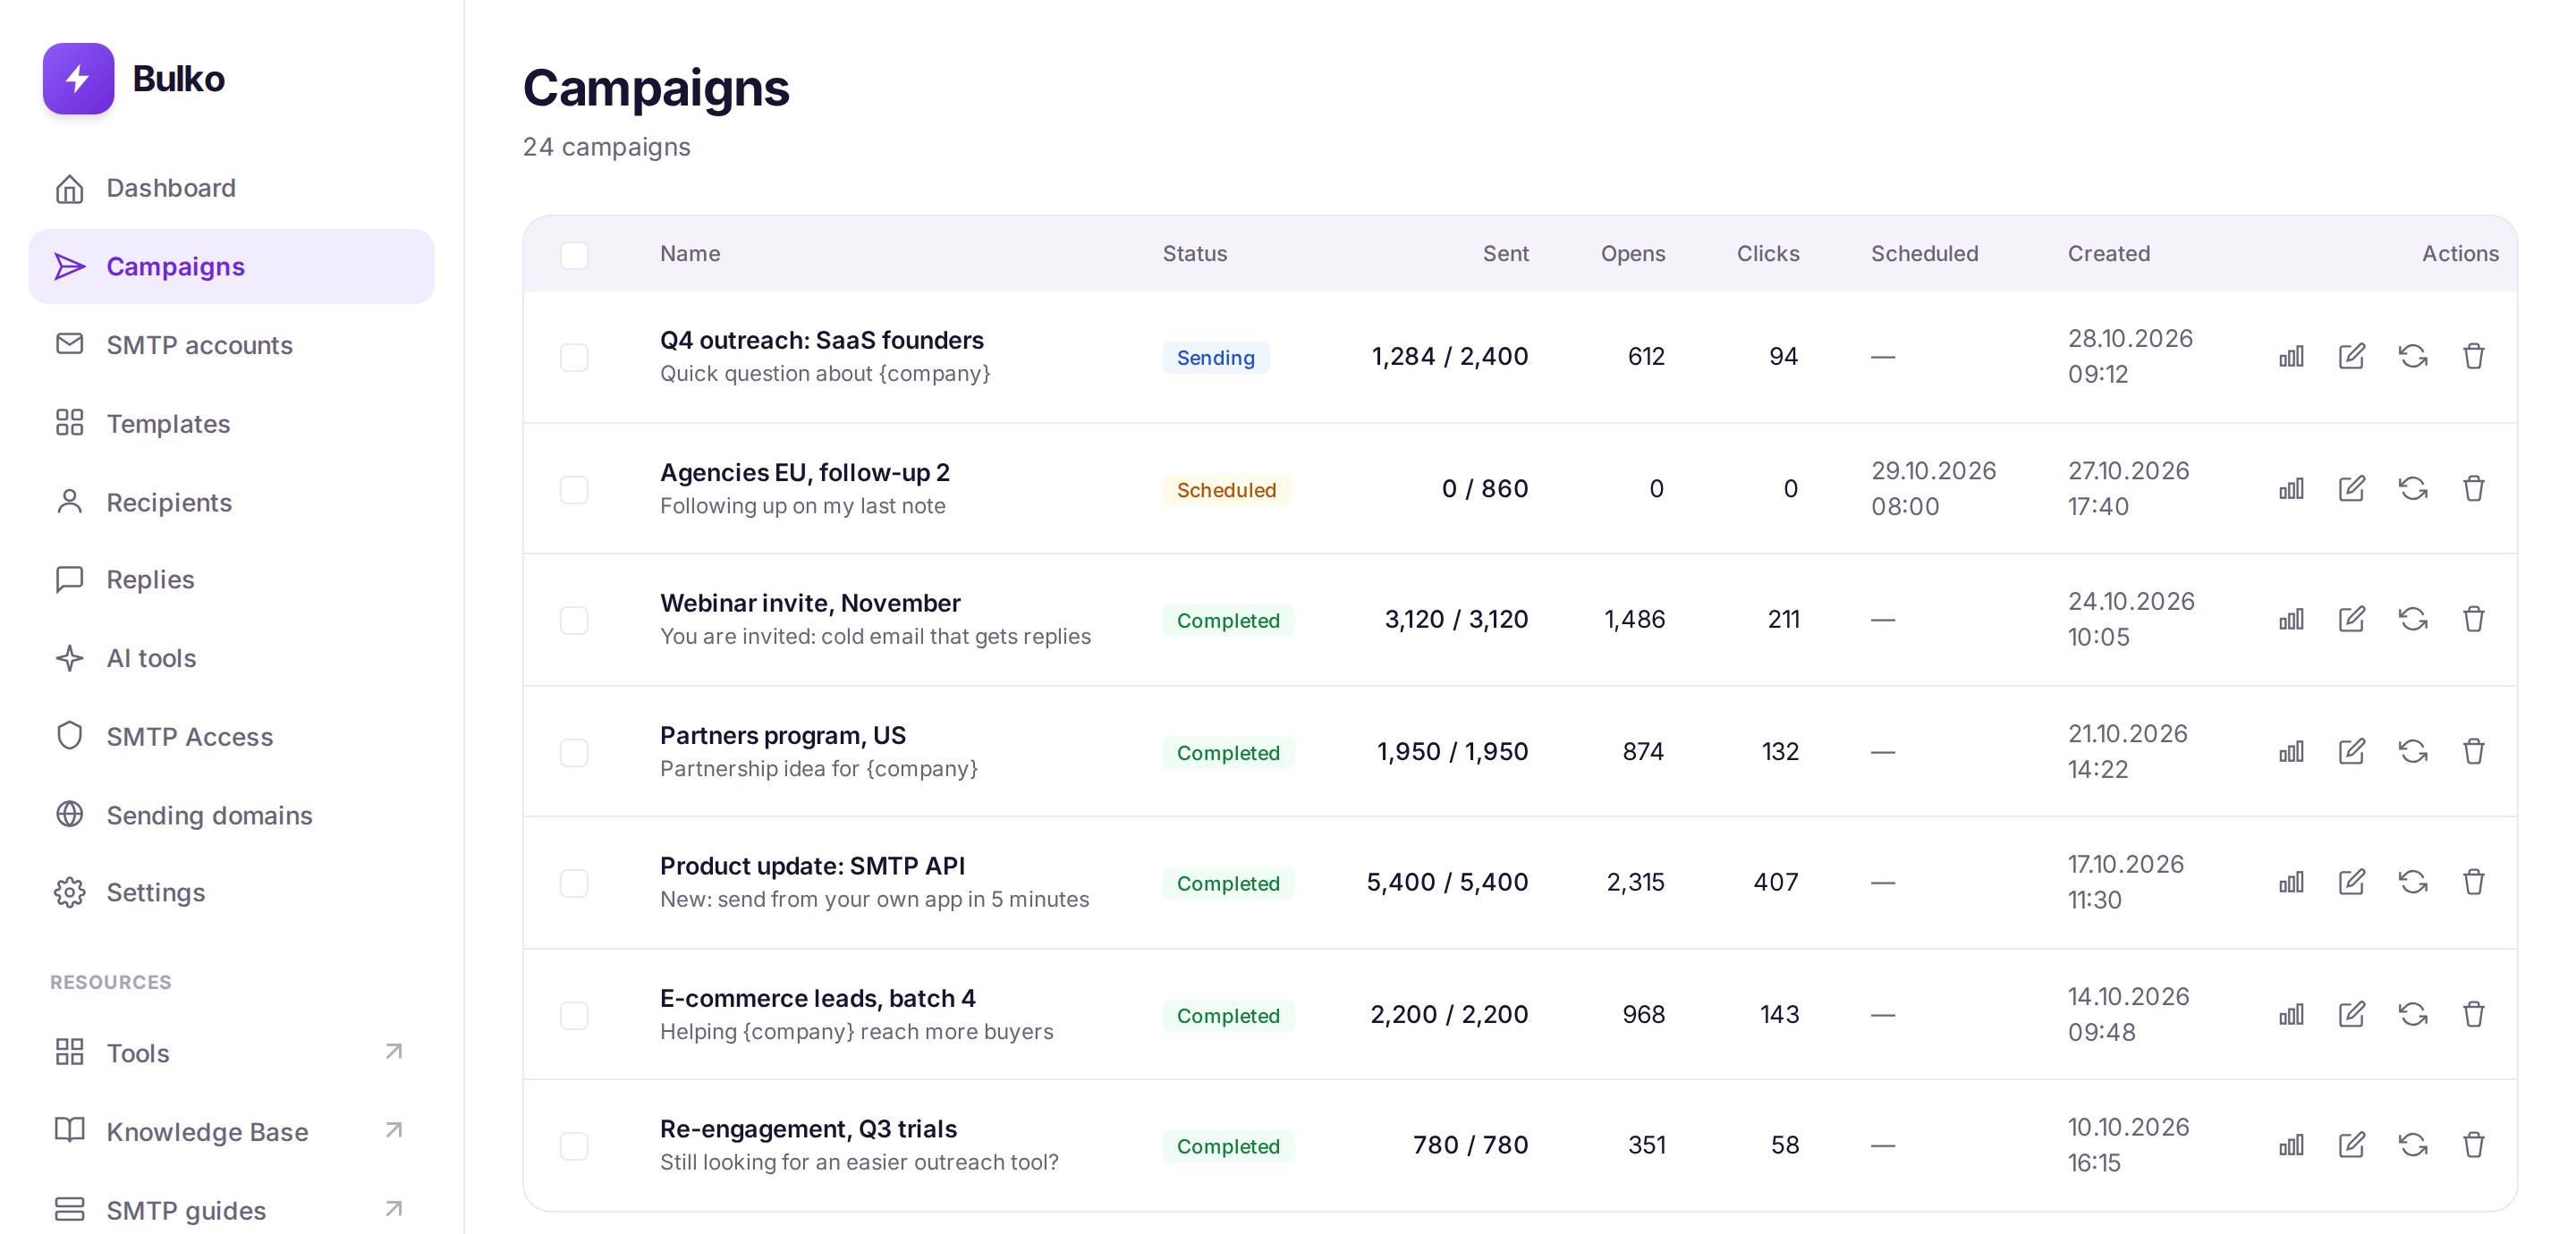Resend the Webinar invite, November campaign
This screenshot has width=2576, height=1234.
(x=2413, y=619)
